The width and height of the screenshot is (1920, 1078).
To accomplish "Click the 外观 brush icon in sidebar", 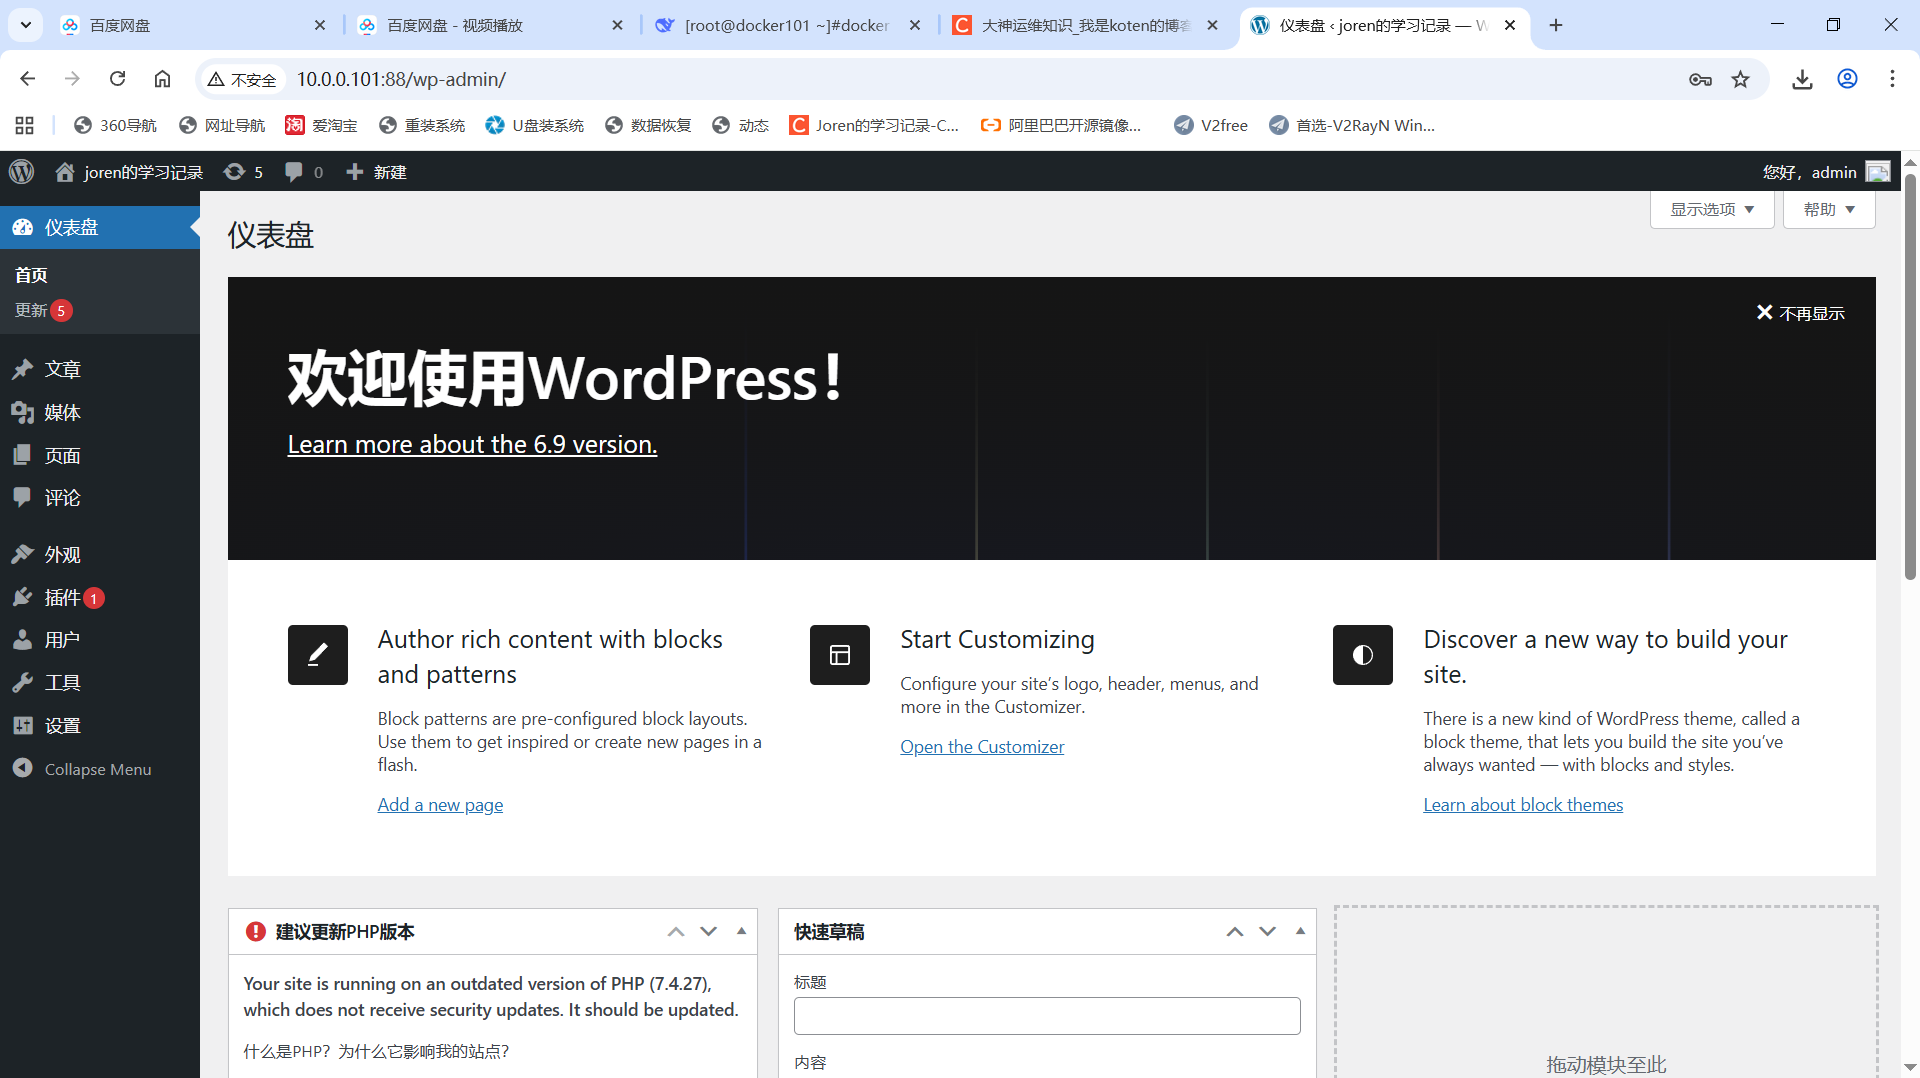I will coord(23,554).
